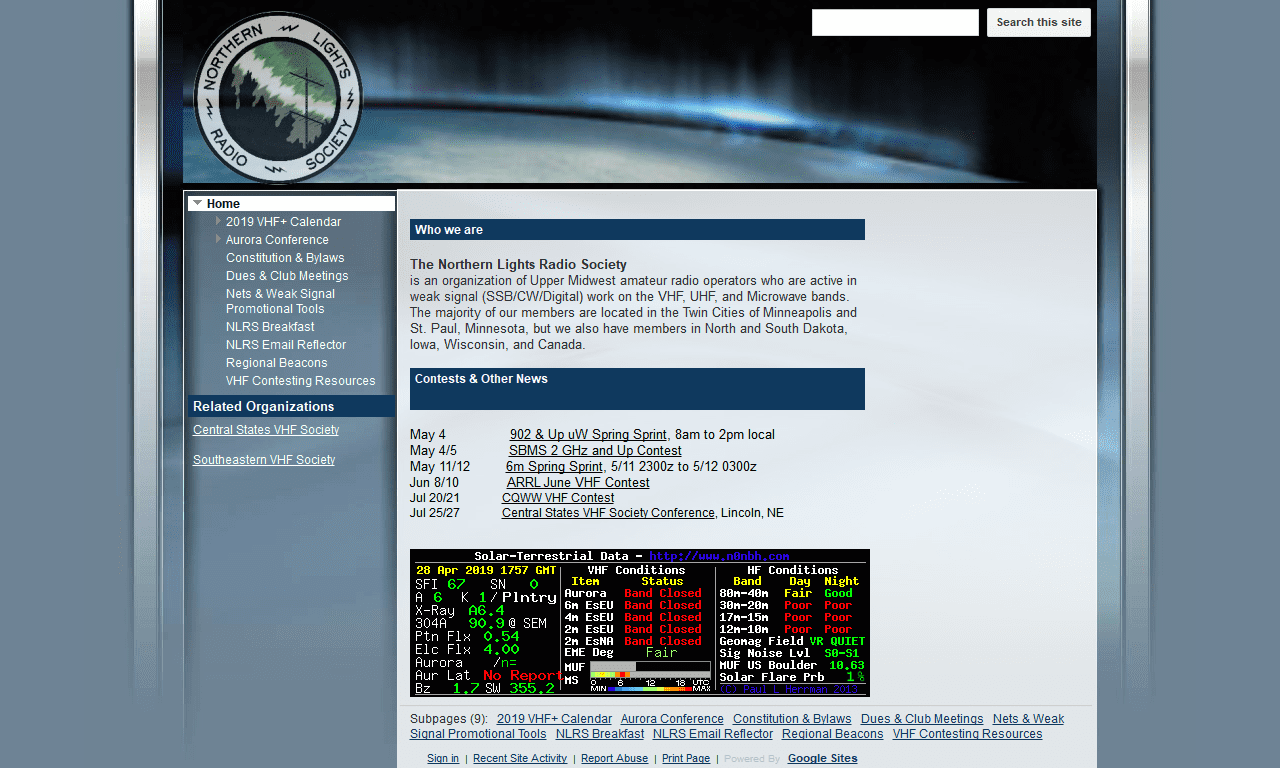Open Dues & Club Meetings subpage link
Viewport: 1280px width, 768px height.
pyautogui.click(x=922, y=719)
